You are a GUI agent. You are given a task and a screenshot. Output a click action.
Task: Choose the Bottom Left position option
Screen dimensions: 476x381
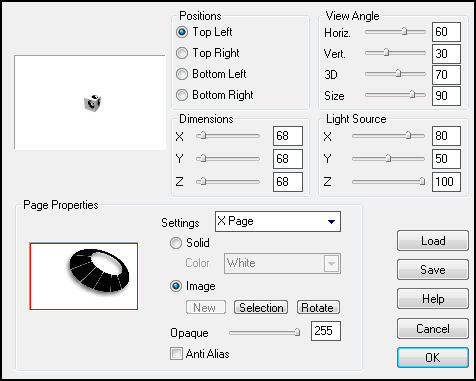(x=182, y=74)
